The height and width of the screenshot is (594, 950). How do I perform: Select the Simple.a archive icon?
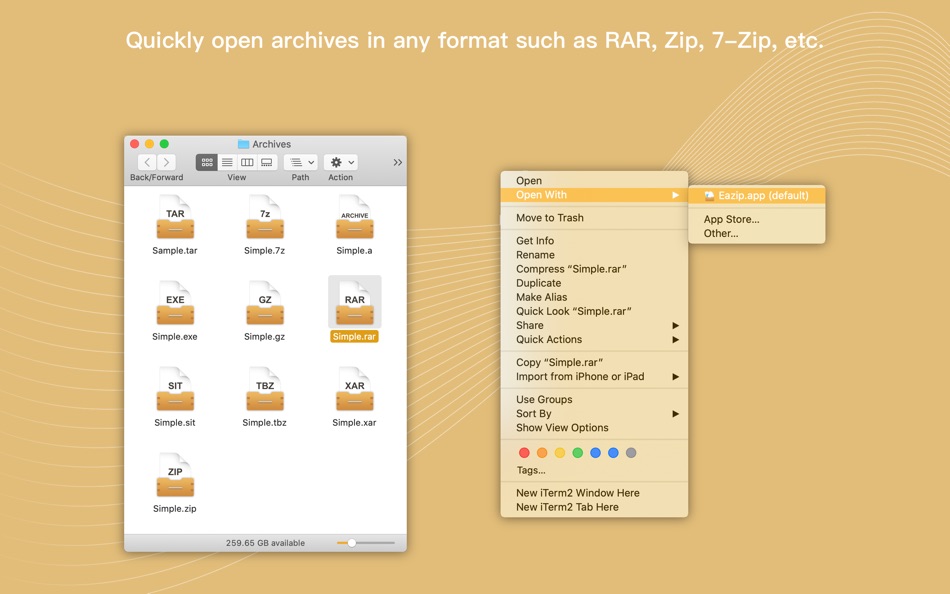click(354, 217)
